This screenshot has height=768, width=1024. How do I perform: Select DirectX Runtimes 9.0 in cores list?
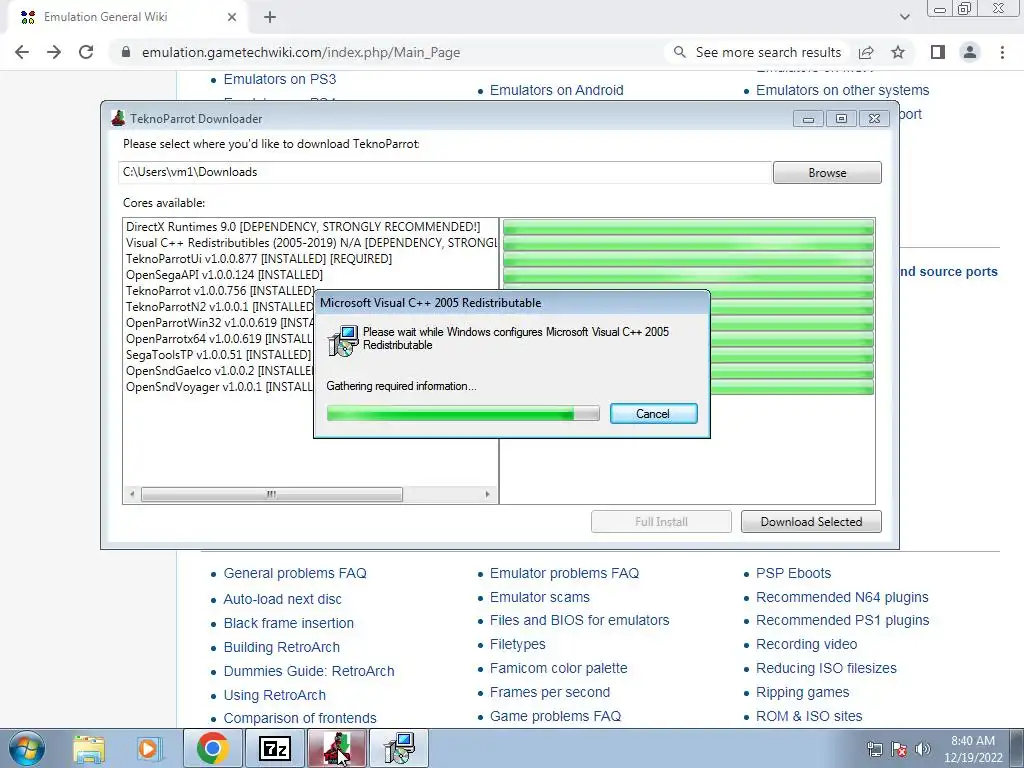303,227
